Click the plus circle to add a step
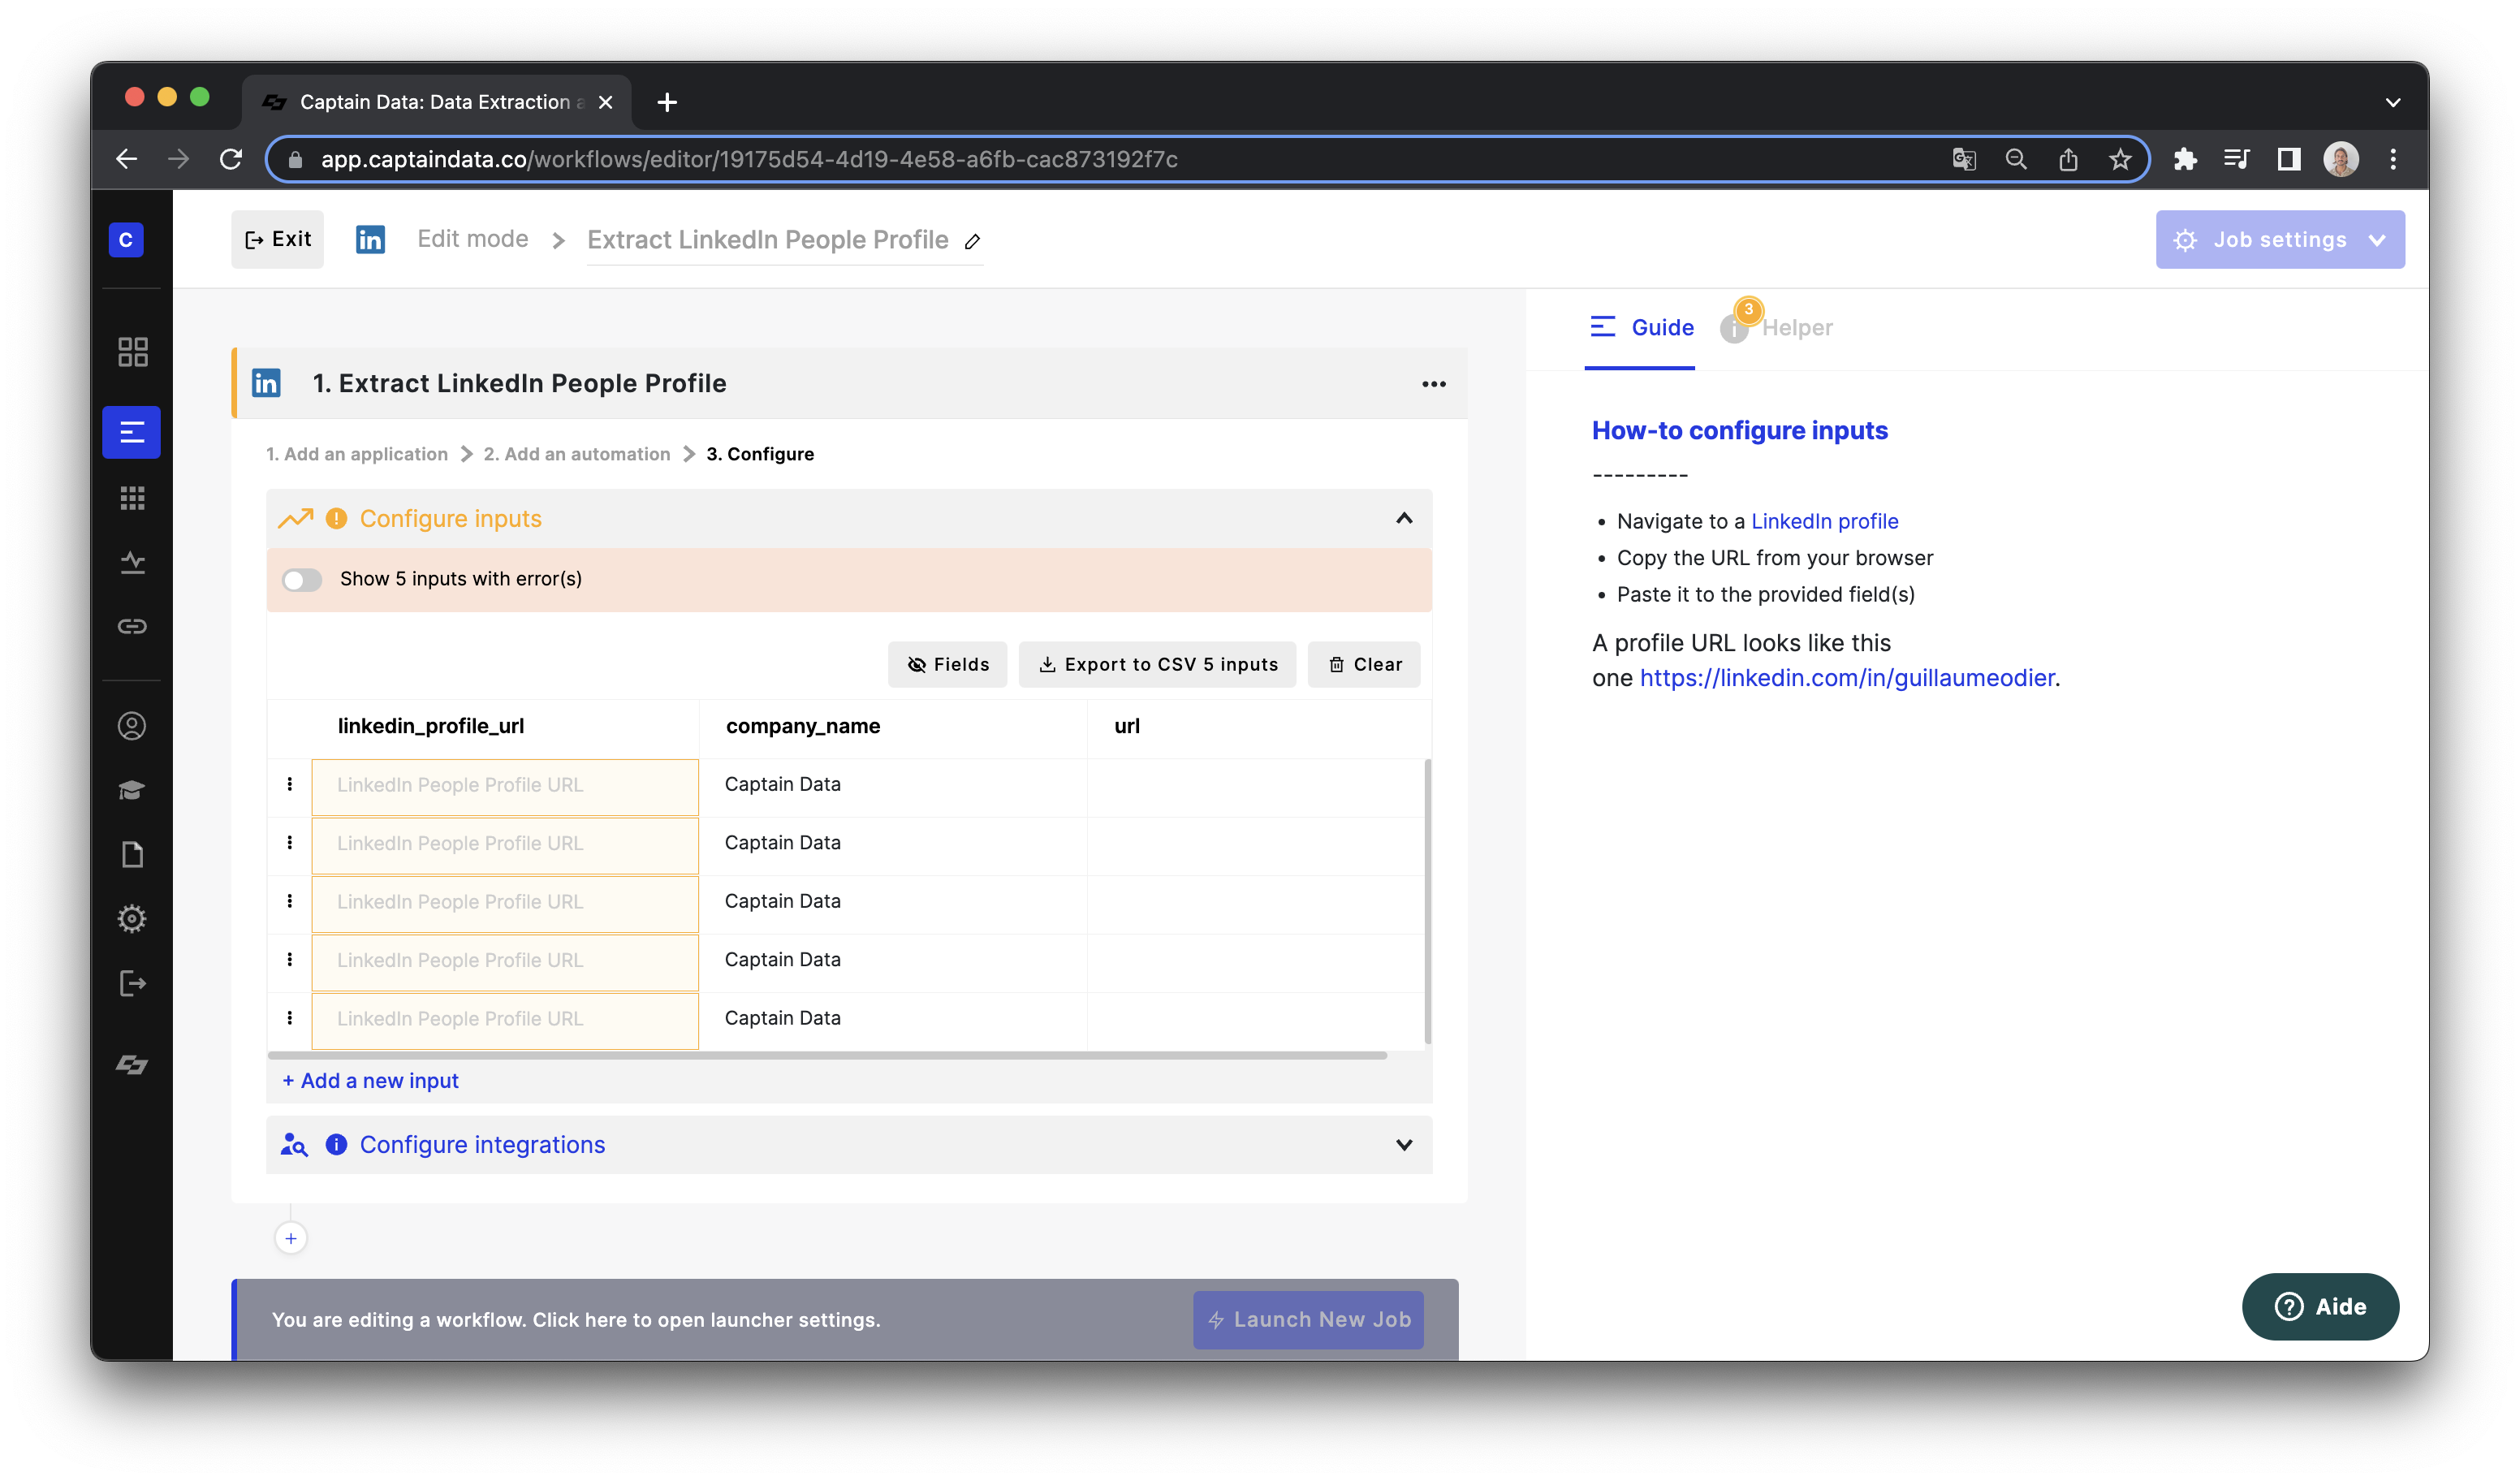Image resolution: width=2520 pixels, height=1481 pixels. (x=291, y=1238)
